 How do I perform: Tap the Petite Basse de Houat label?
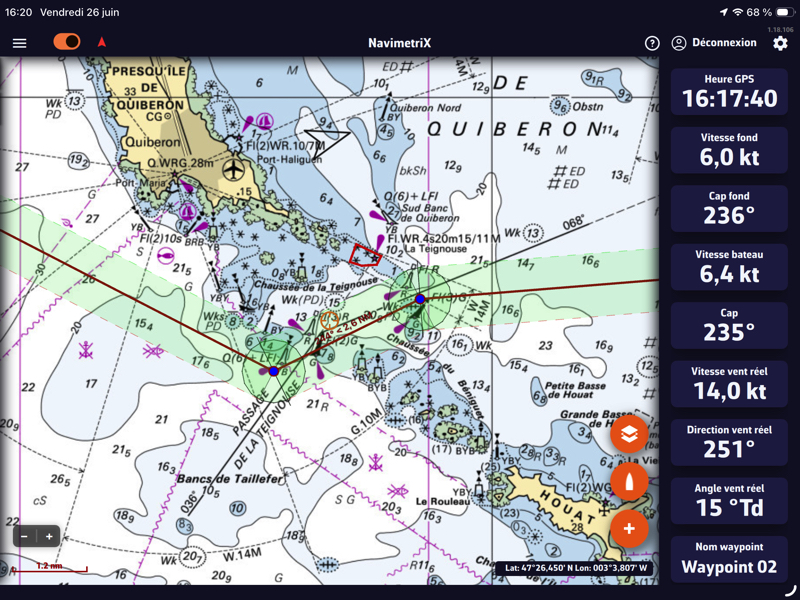[575, 390]
